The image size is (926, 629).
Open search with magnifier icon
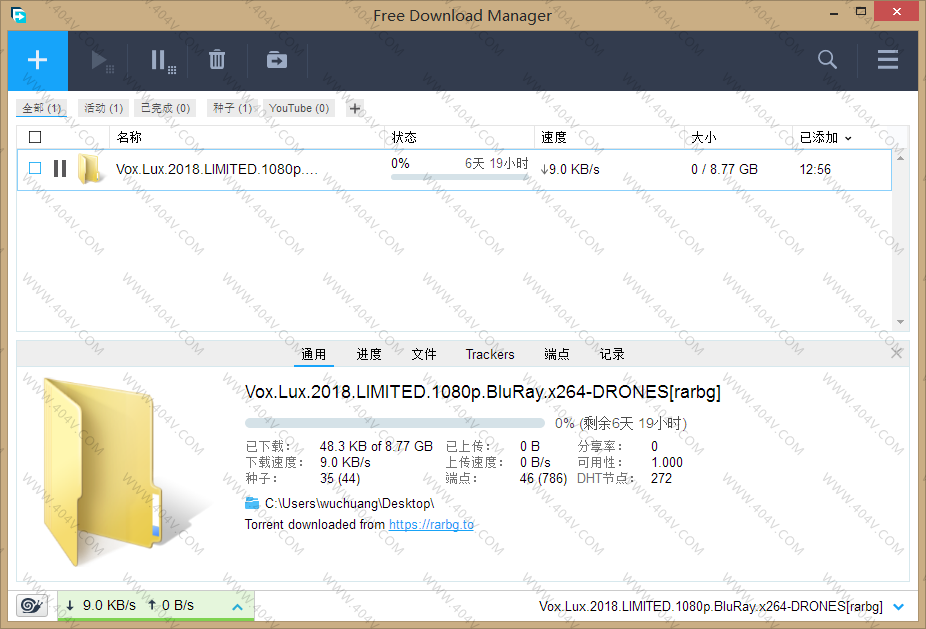[x=827, y=60]
